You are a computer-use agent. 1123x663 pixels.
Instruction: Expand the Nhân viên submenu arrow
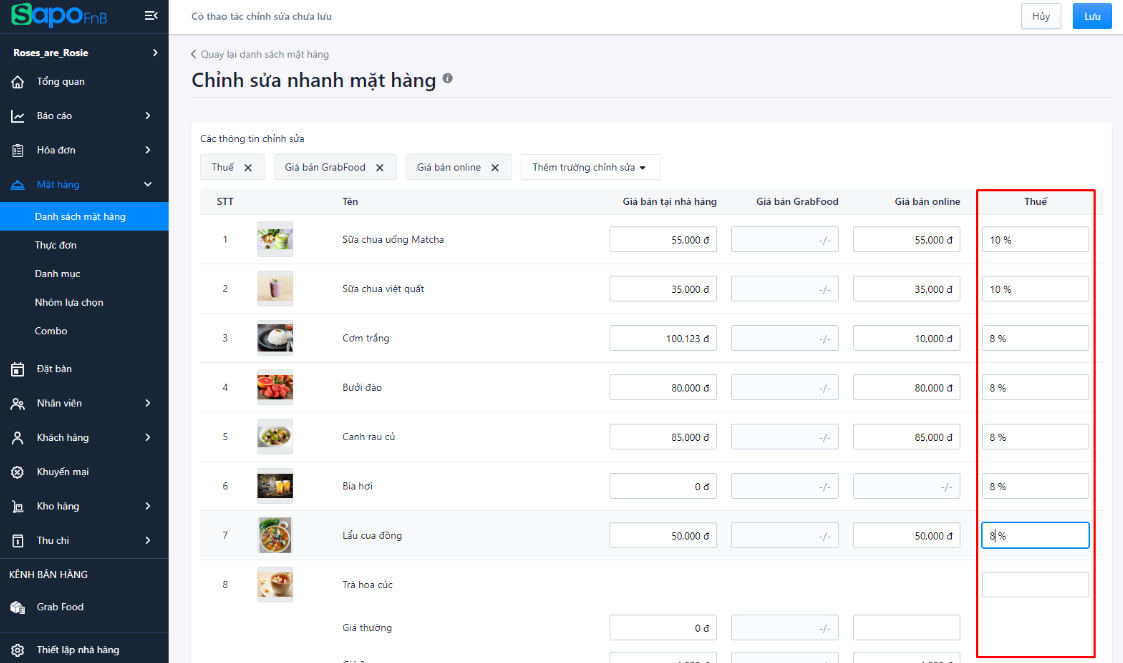point(148,403)
